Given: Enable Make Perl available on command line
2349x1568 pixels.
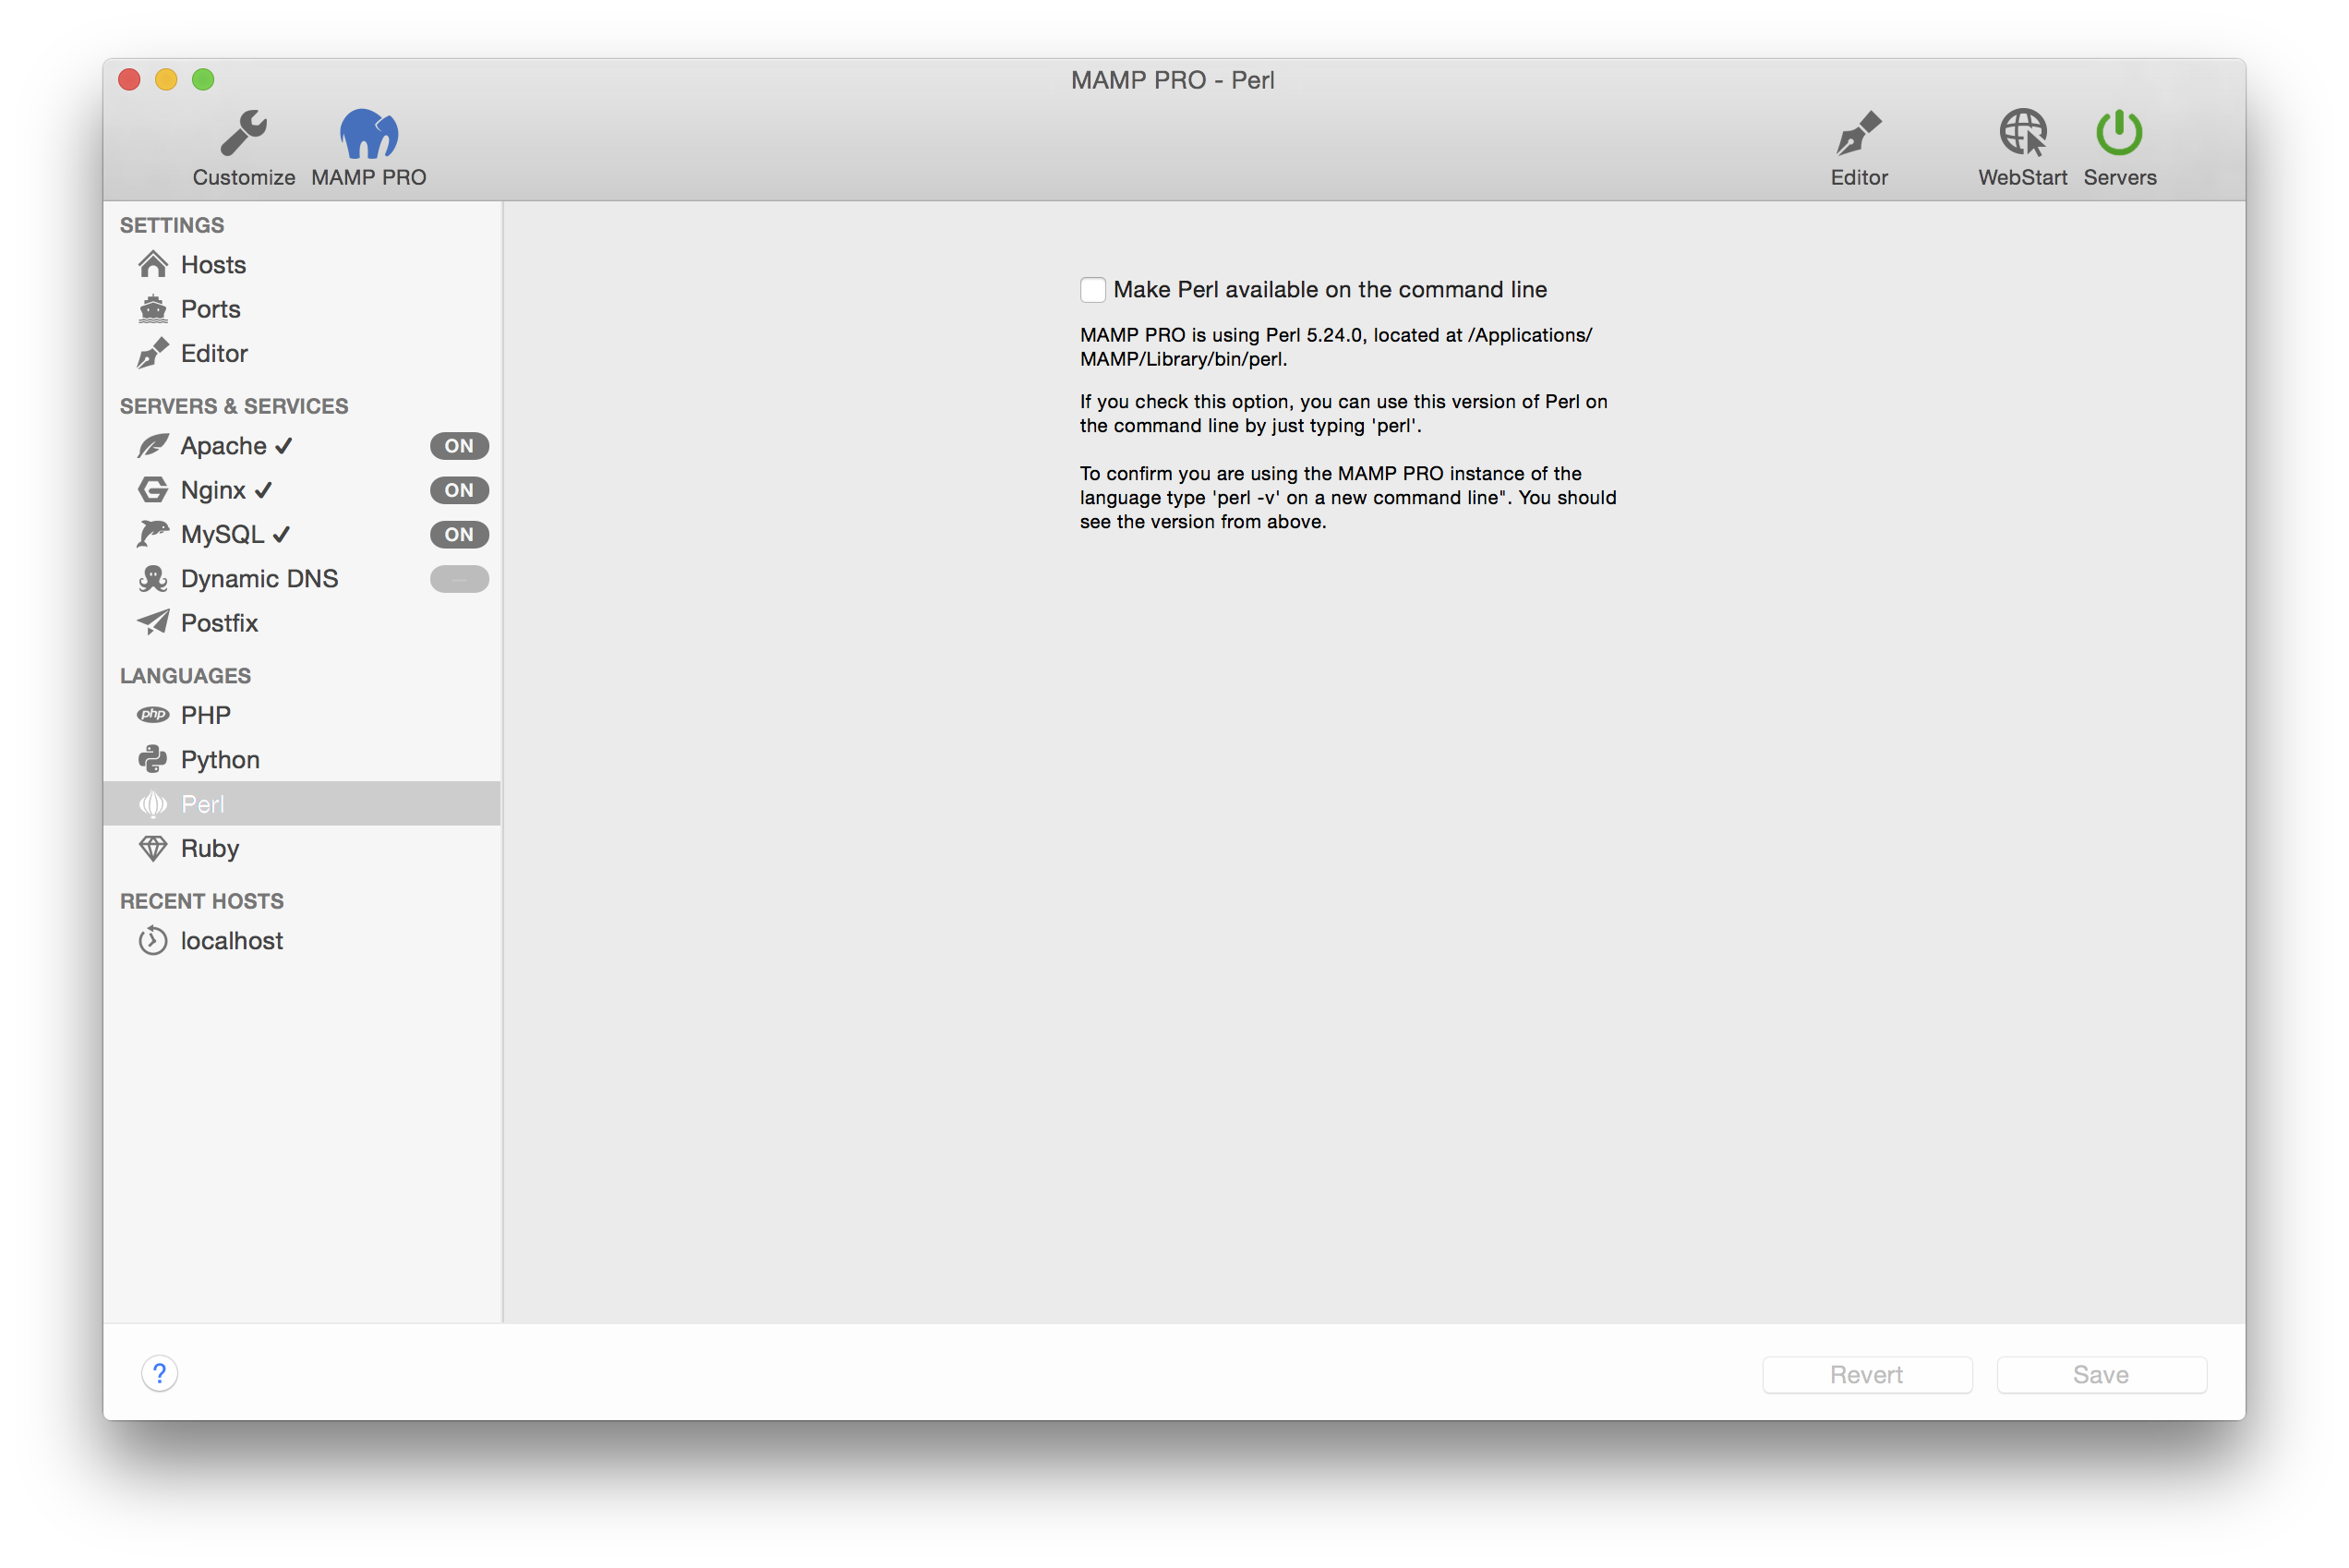Looking at the screenshot, I should (1093, 290).
